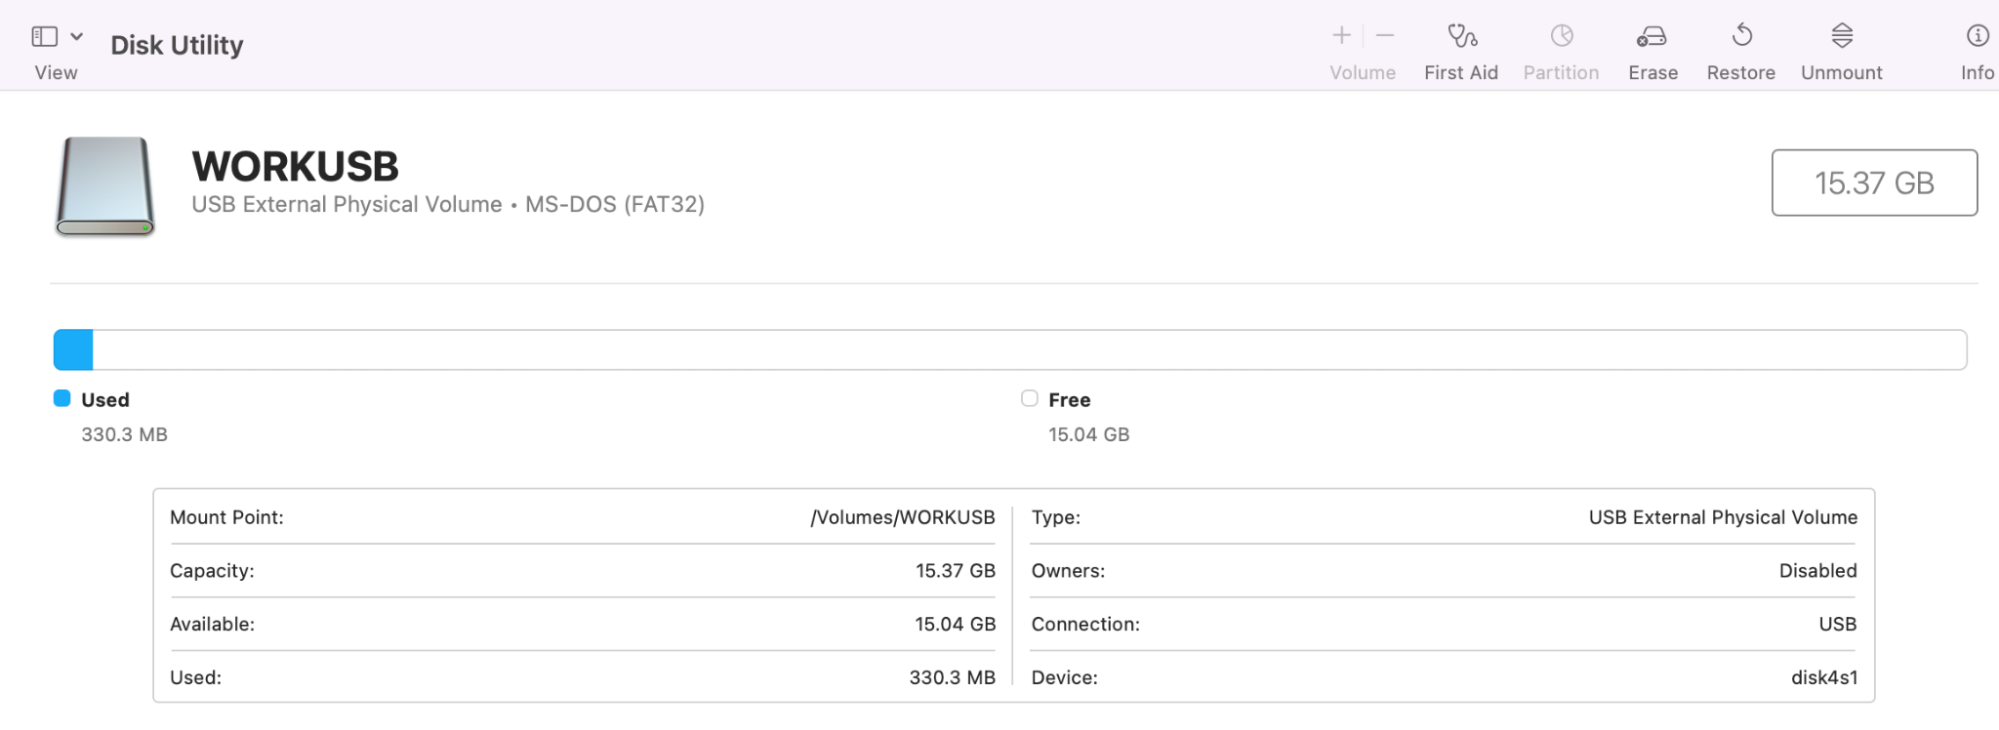This screenshot has height=730, width=1999.
Task: Expand the View dropdown chevron
Action: (x=77, y=37)
